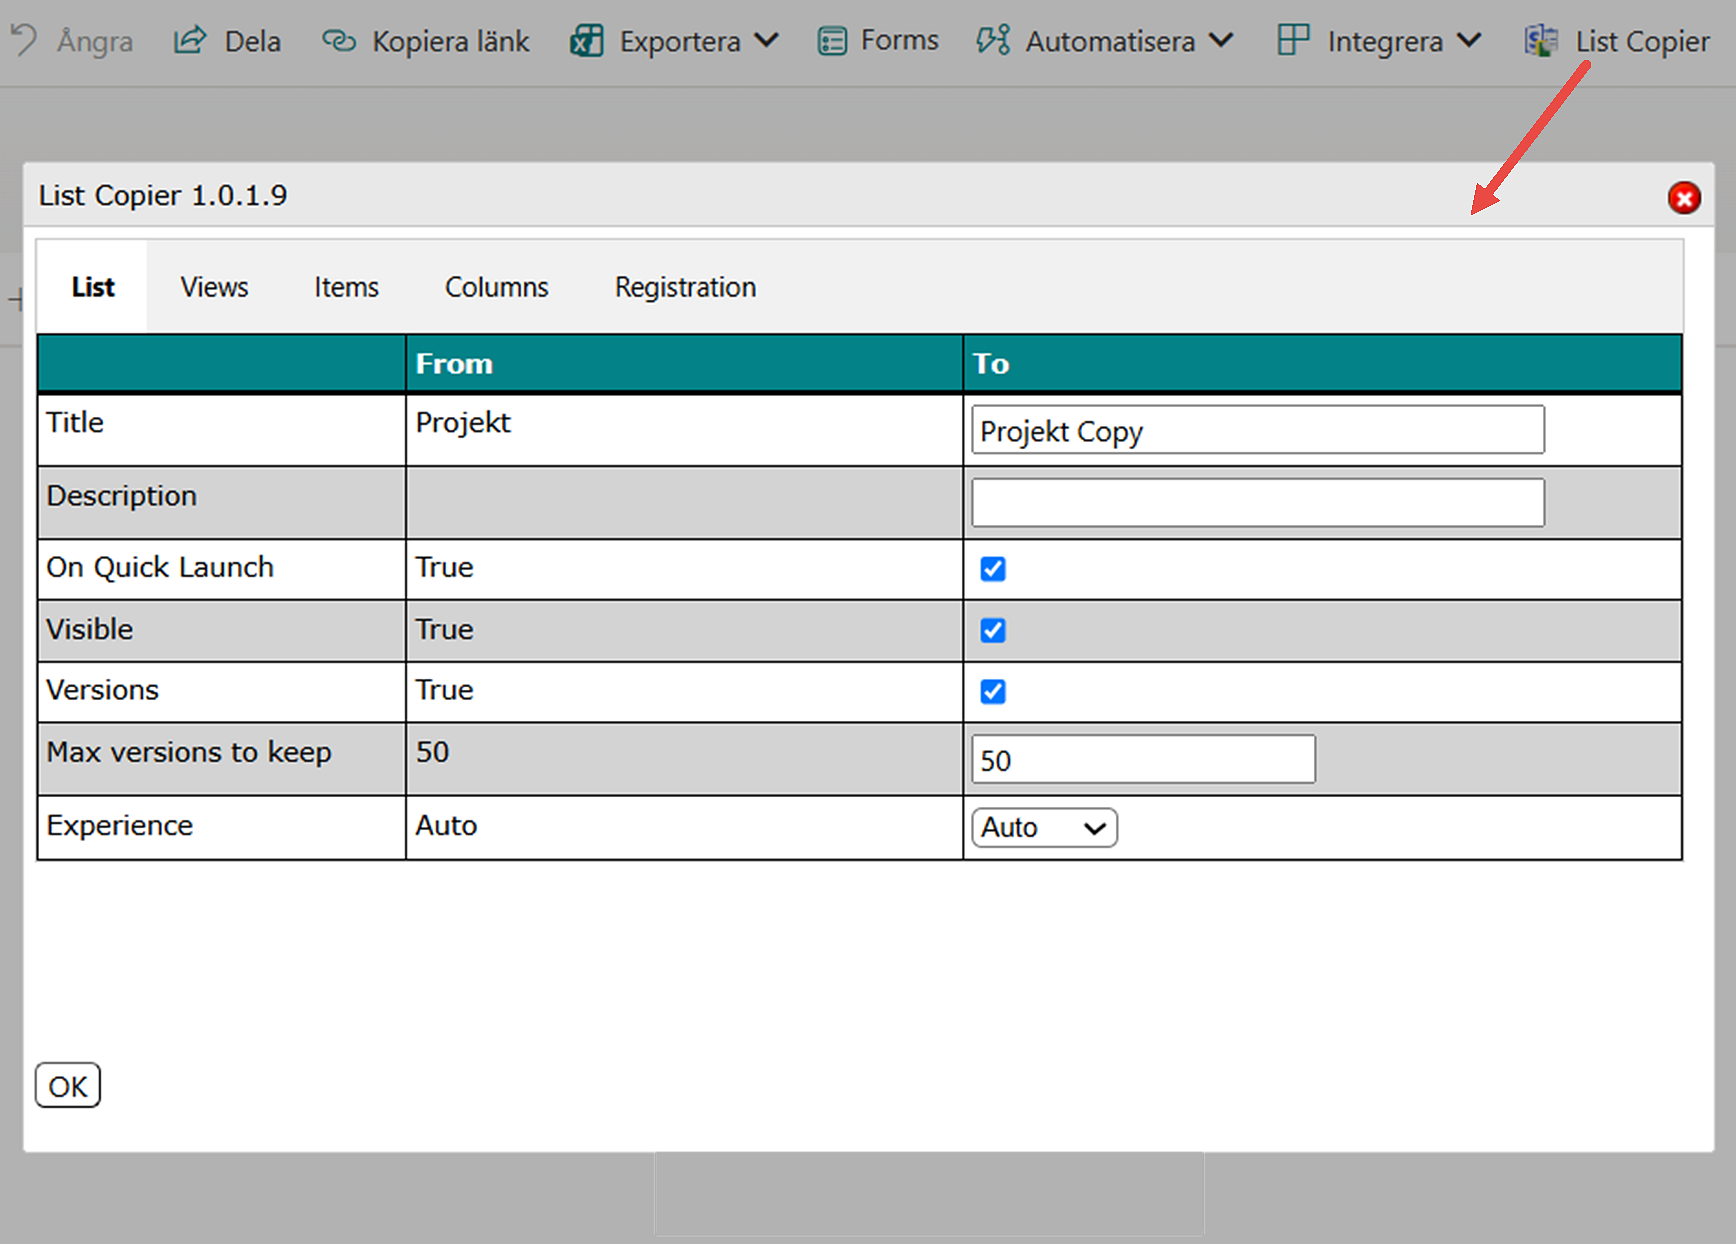1736x1244 pixels.
Task: Click the Ångra (undo) icon
Action: coord(22,40)
